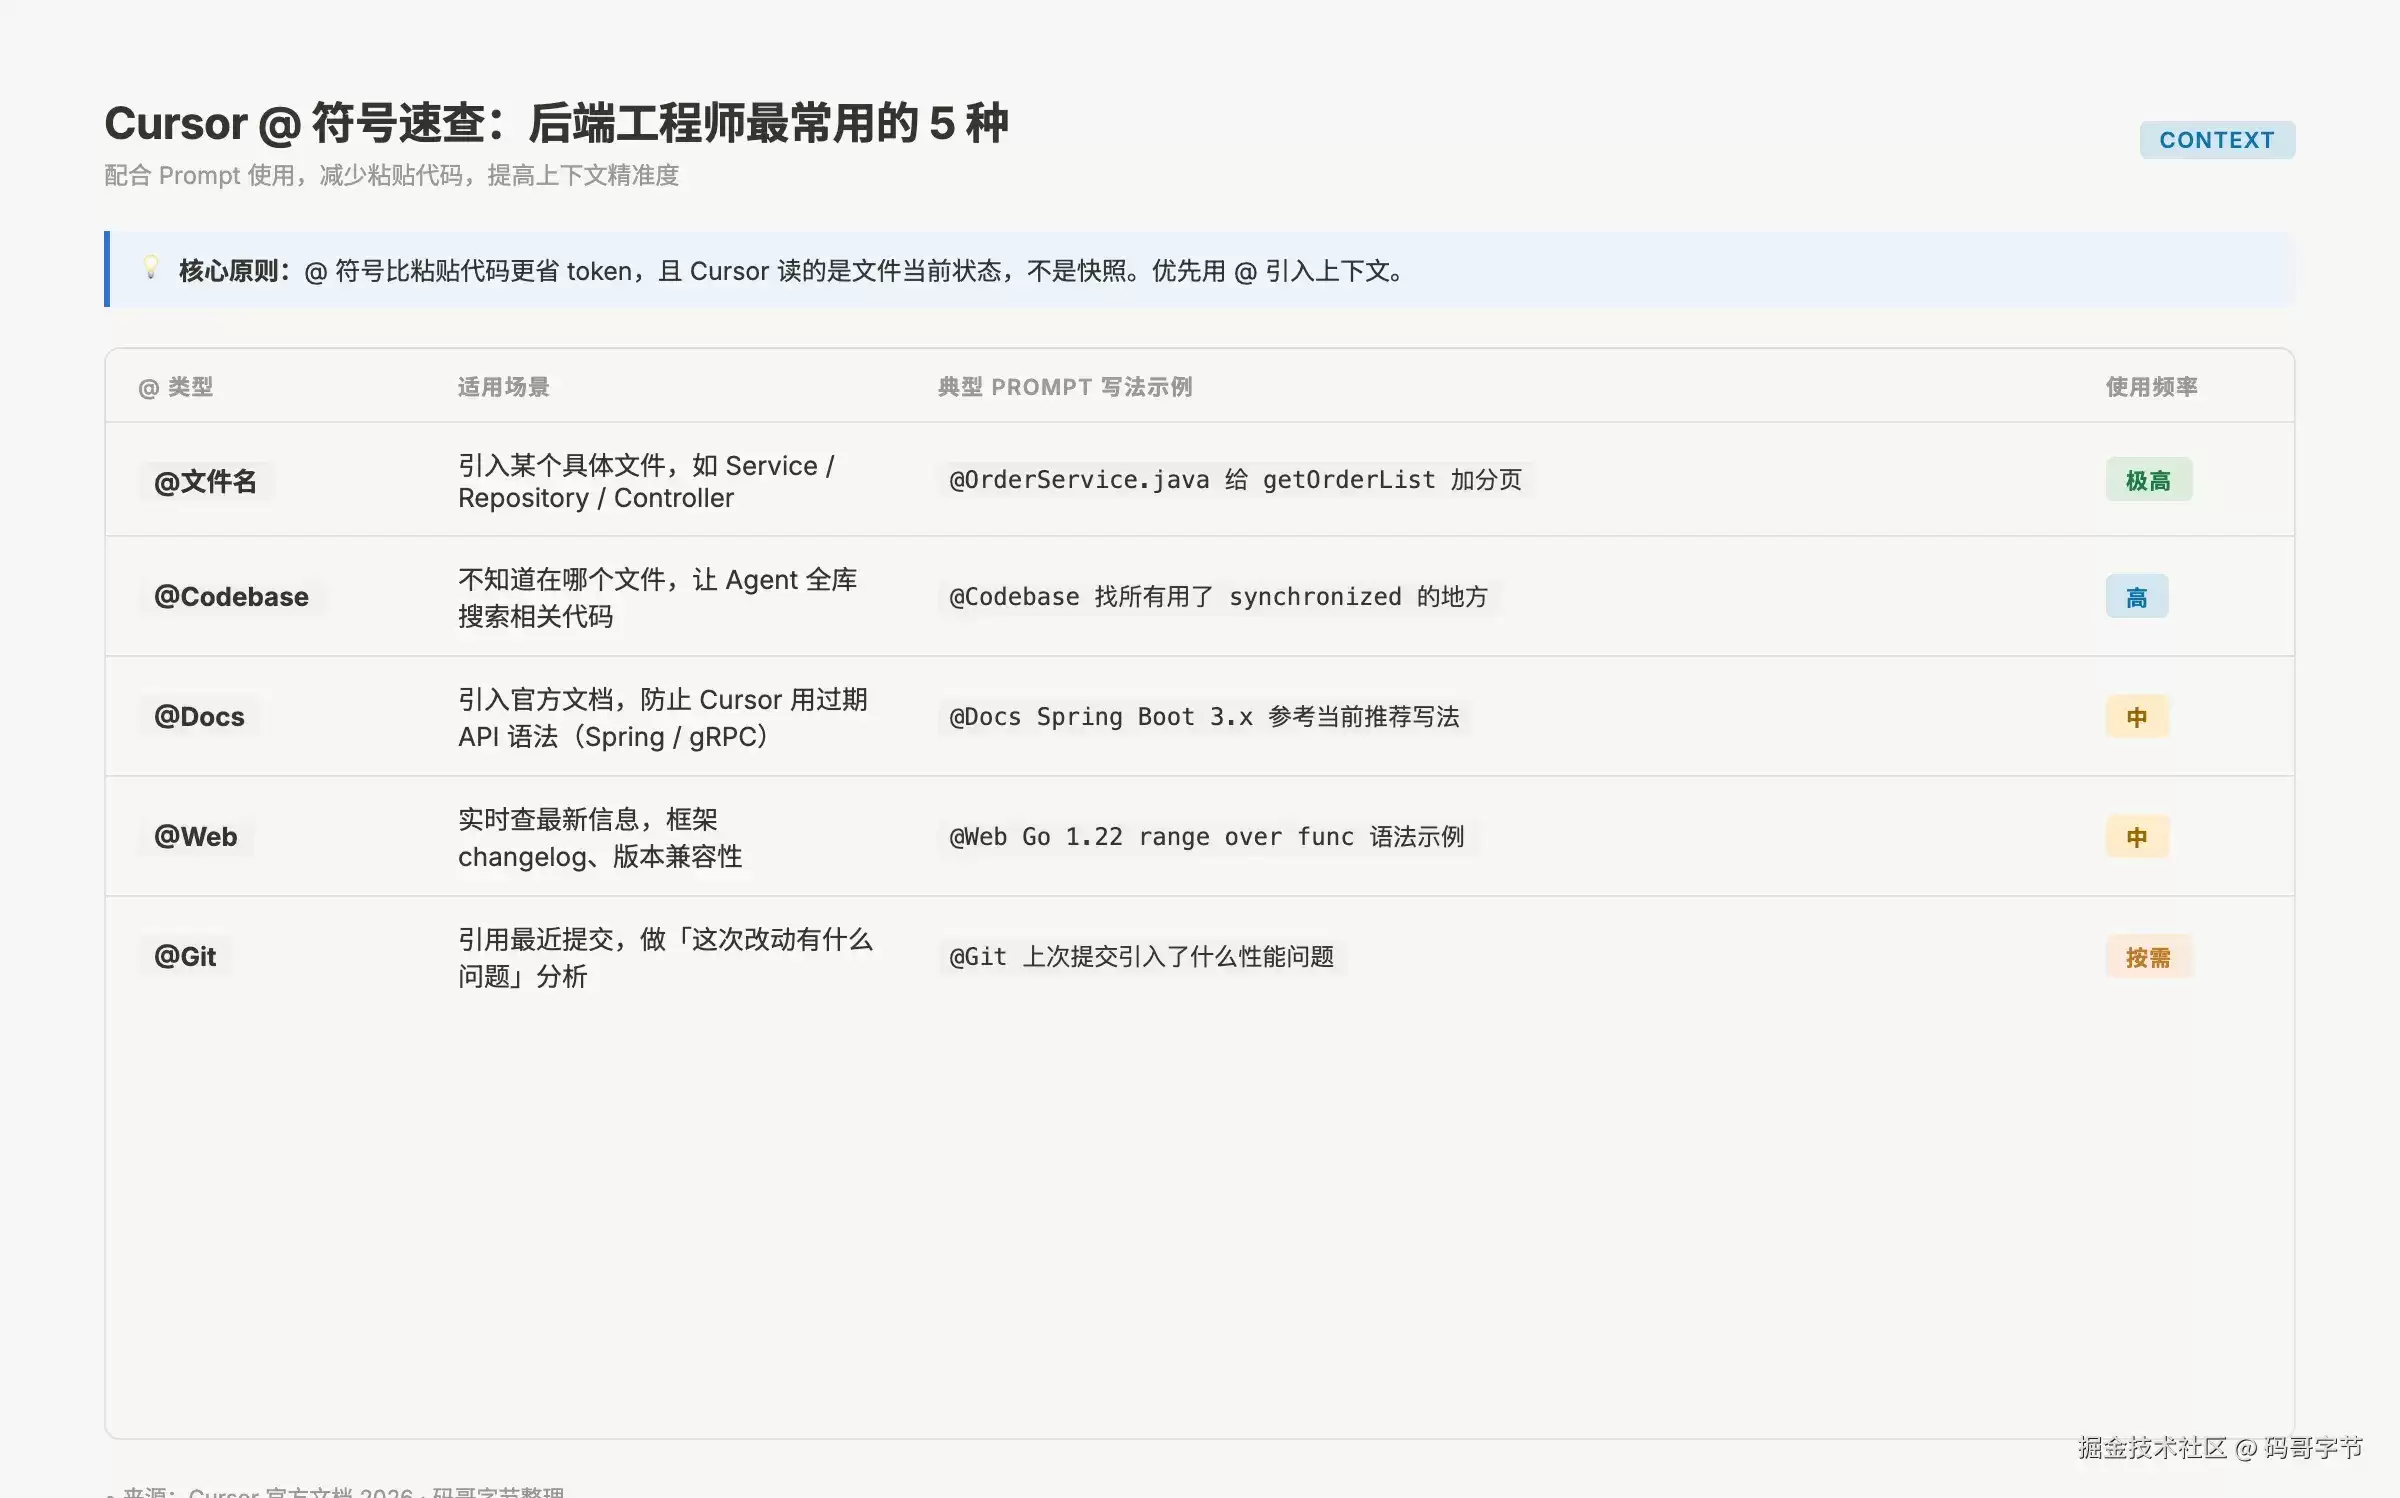Click the '中' badge in the @Web row
Screen dimensions: 2400x1498
[2136, 837]
